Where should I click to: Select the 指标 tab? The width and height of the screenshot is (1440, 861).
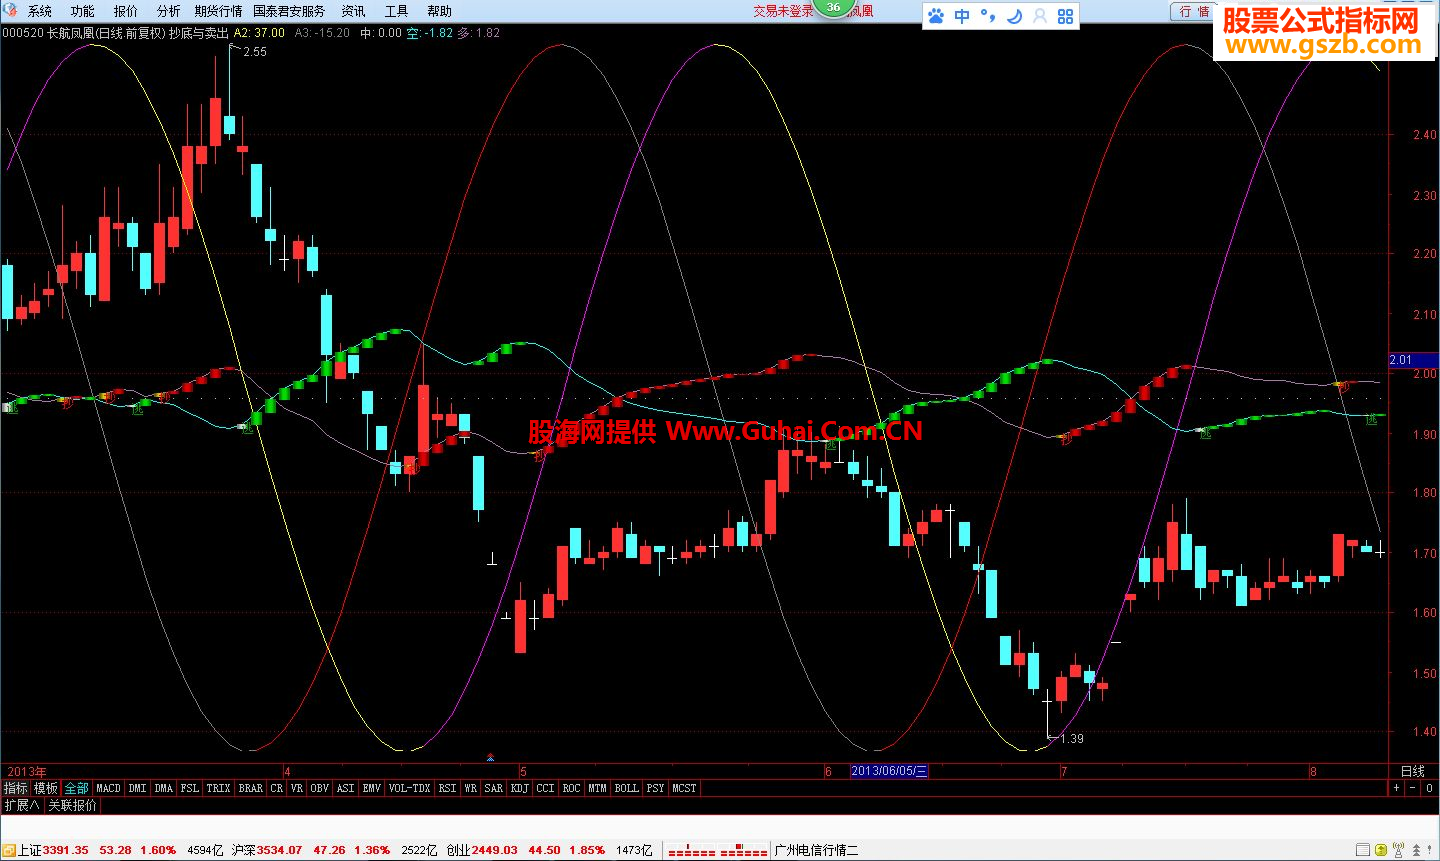point(15,788)
